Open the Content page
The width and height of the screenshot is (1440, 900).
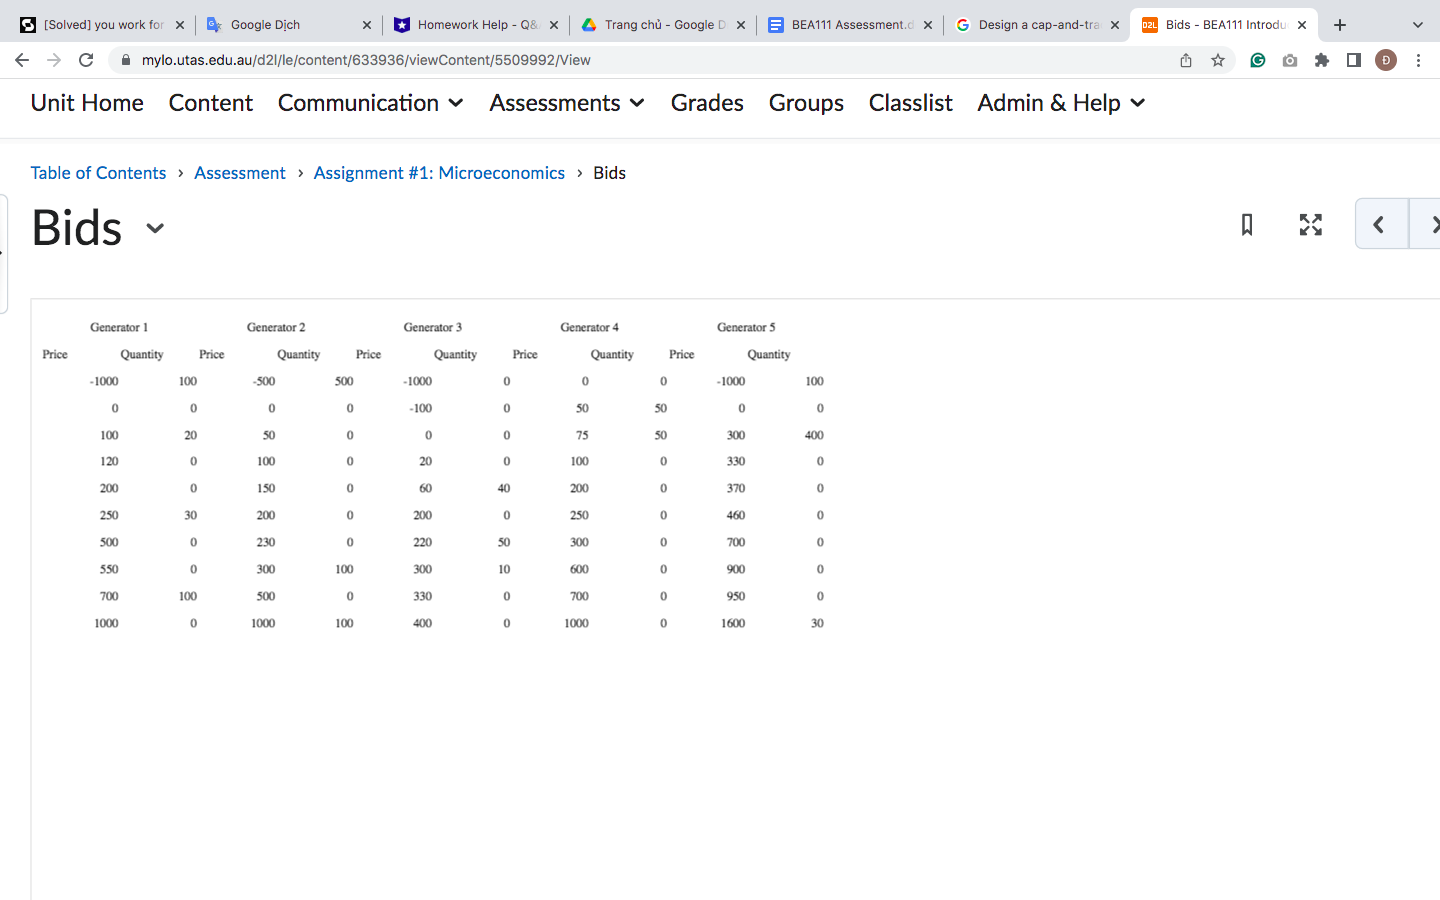click(211, 103)
